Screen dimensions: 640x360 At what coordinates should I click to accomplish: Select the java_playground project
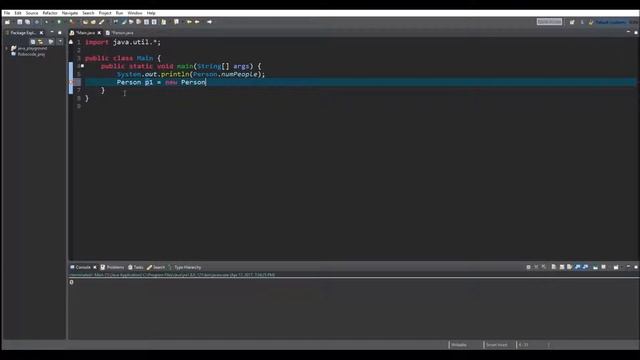(x=32, y=48)
